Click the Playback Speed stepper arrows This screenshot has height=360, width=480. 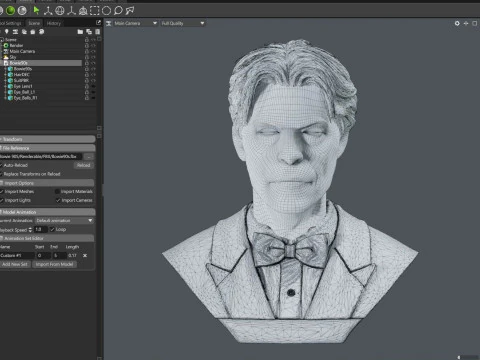point(30,230)
